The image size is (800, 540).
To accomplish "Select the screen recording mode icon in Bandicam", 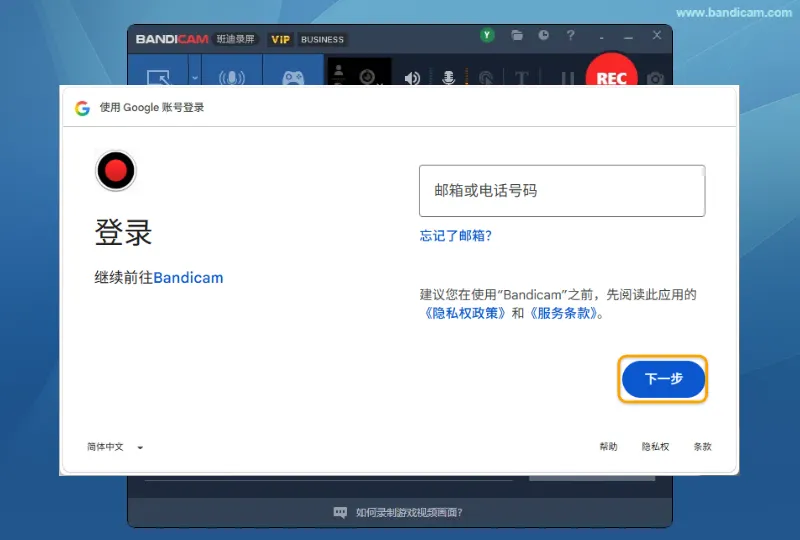I will [x=158, y=78].
